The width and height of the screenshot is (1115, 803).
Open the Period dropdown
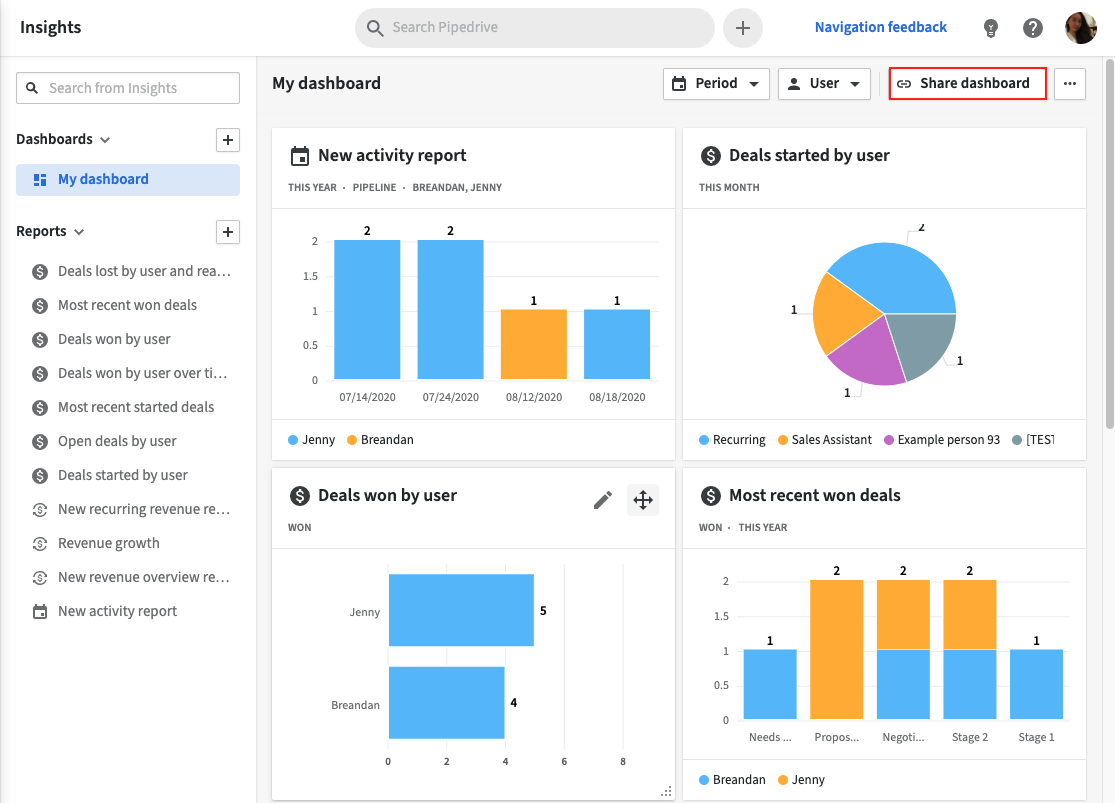coord(716,84)
